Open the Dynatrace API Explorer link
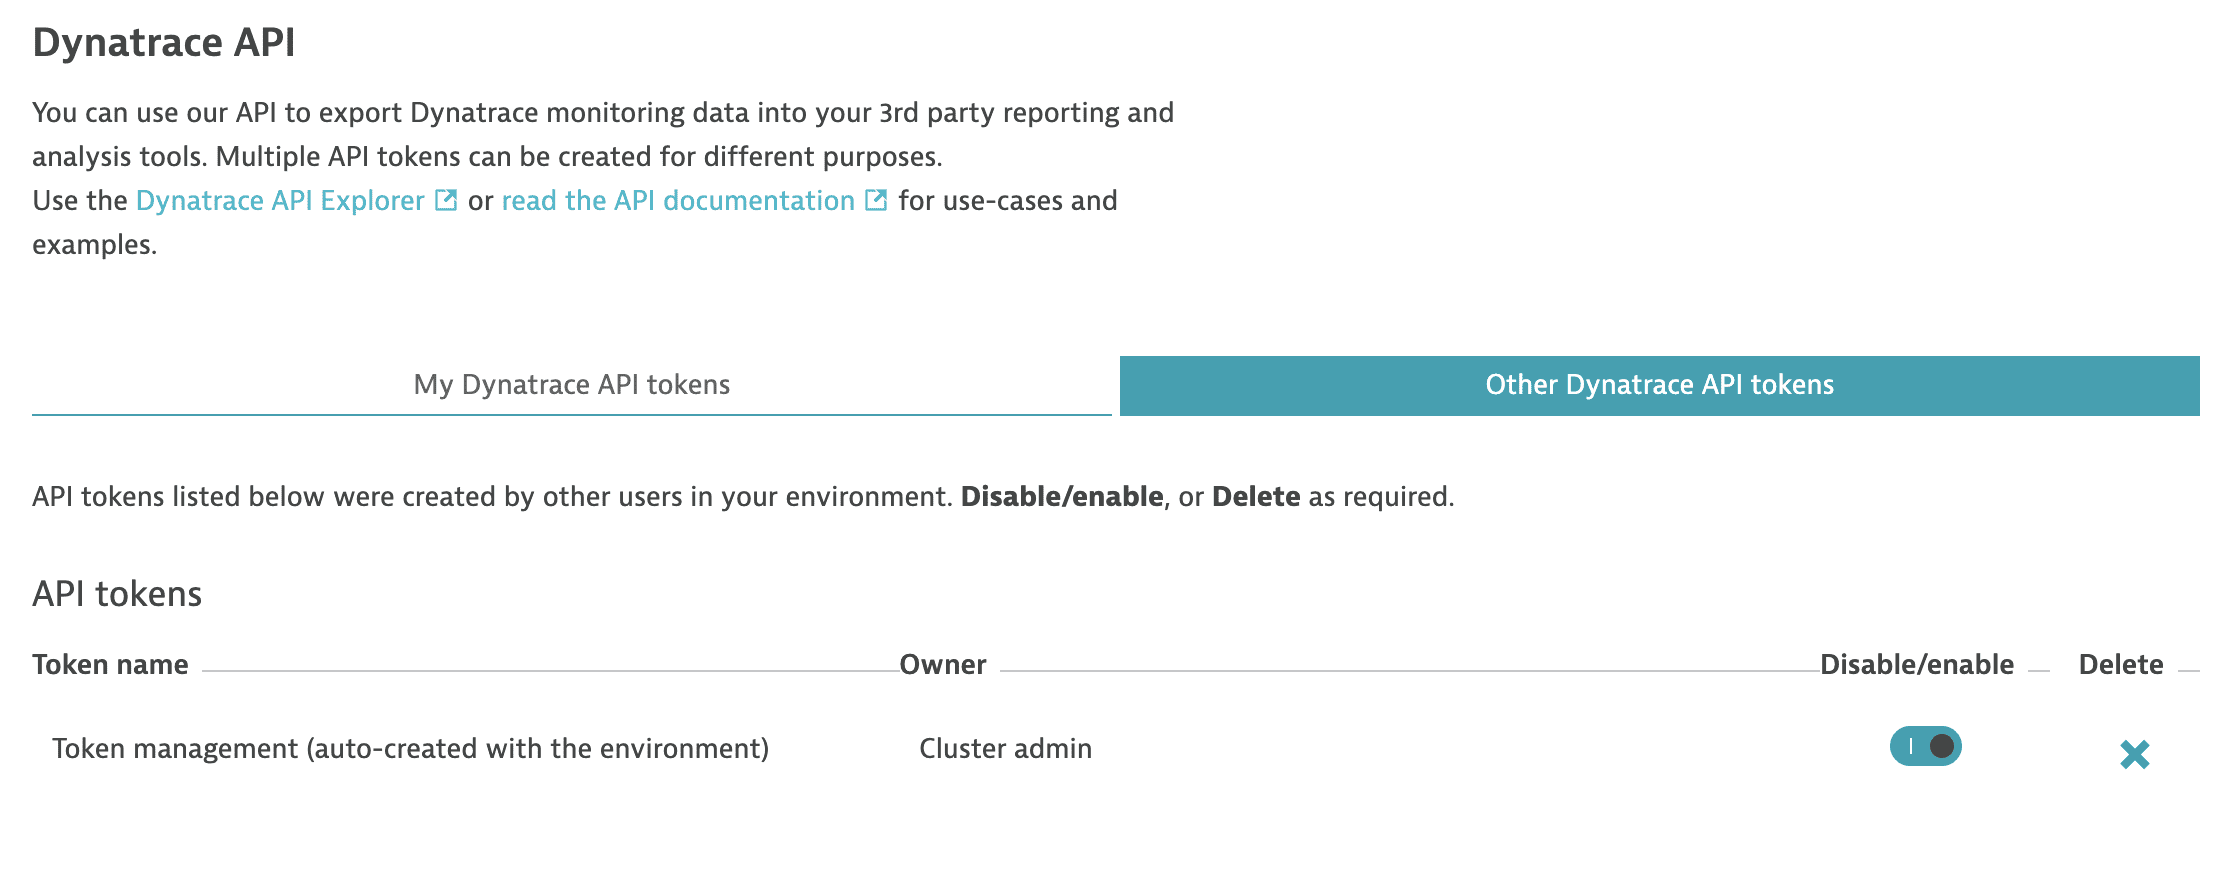 (x=280, y=201)
